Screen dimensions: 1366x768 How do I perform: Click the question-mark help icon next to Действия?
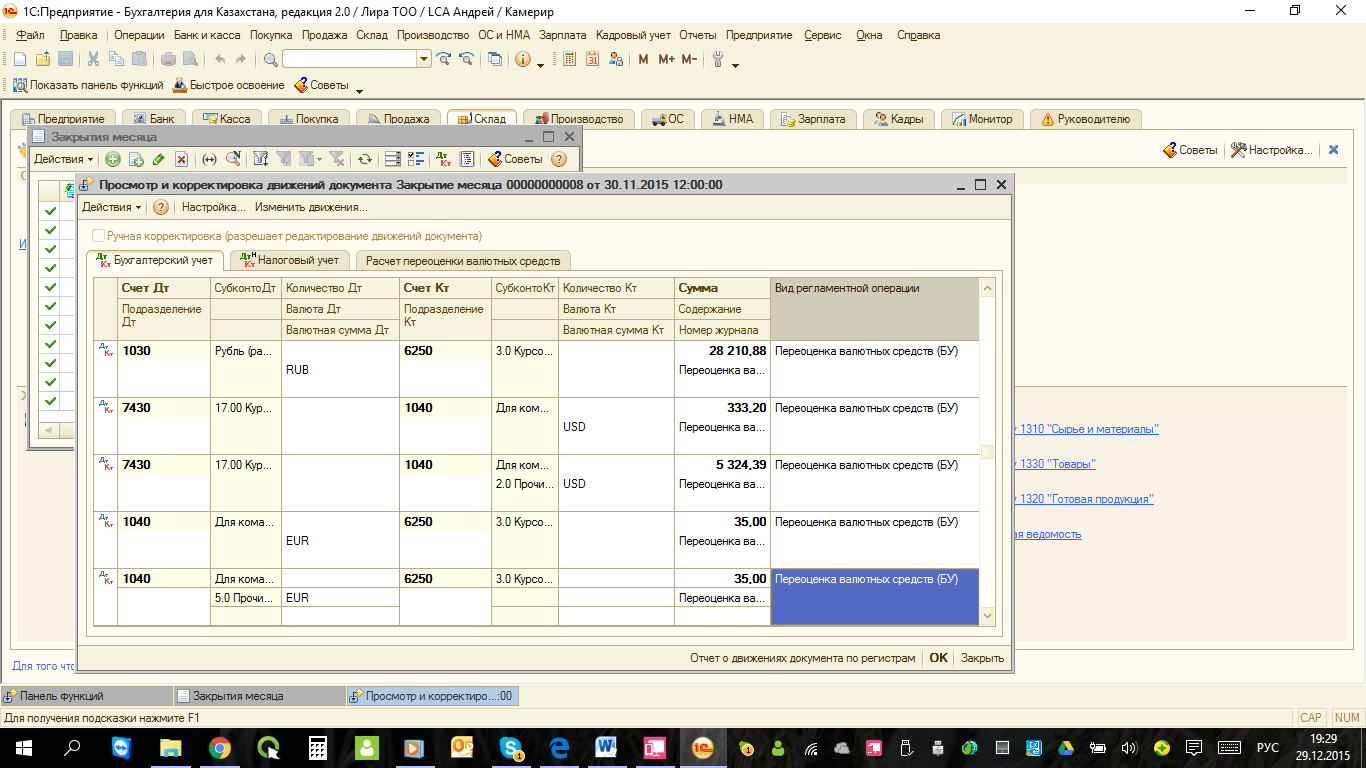[161, 207]
